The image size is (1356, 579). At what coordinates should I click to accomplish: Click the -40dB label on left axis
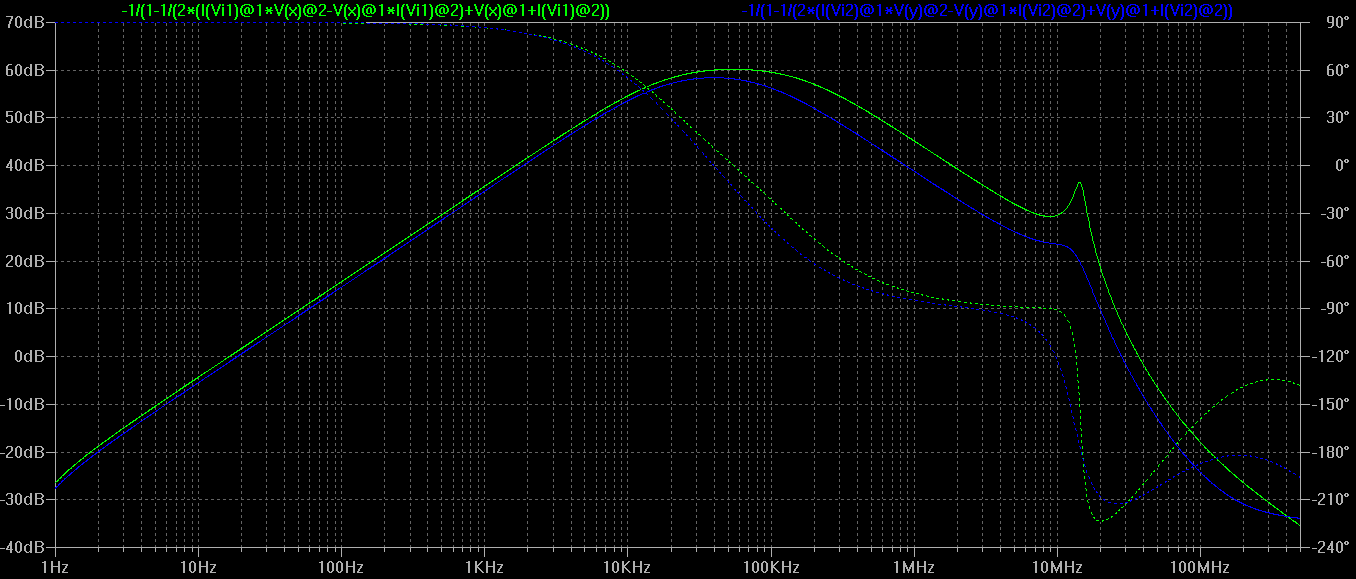pyautogui.click(x=22, y=547)
